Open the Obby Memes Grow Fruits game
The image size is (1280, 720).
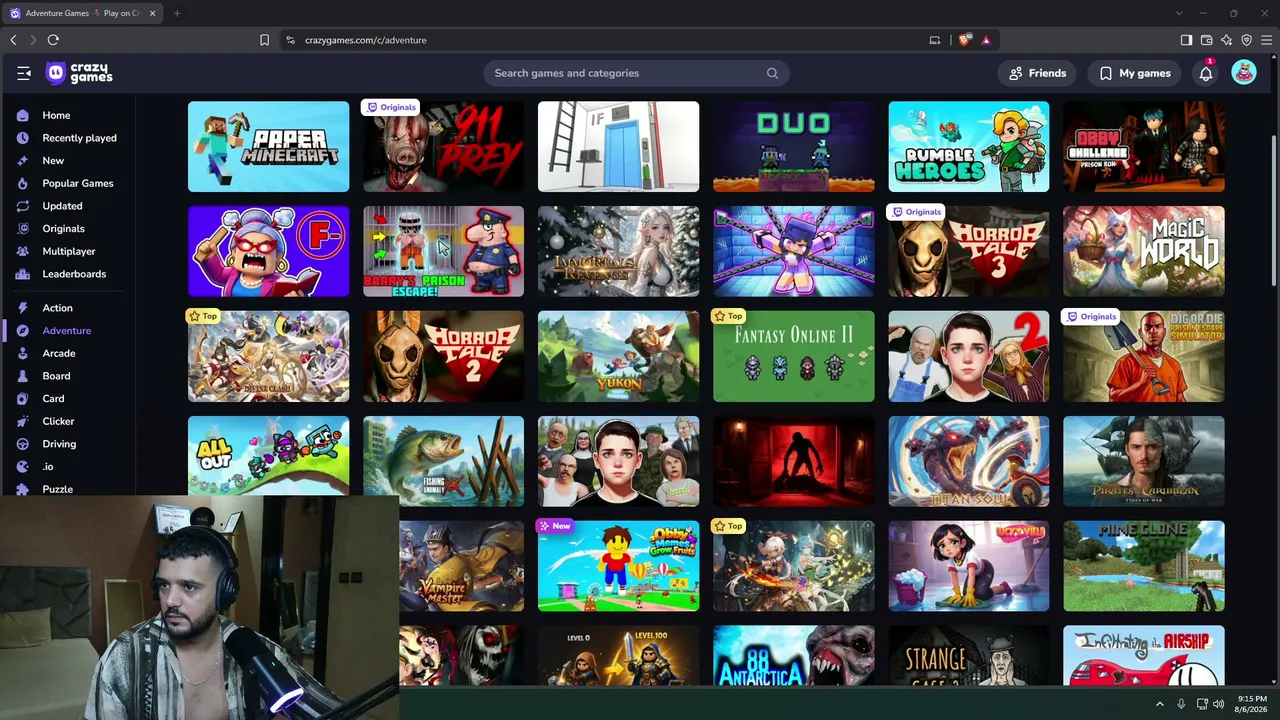[618, 566]
